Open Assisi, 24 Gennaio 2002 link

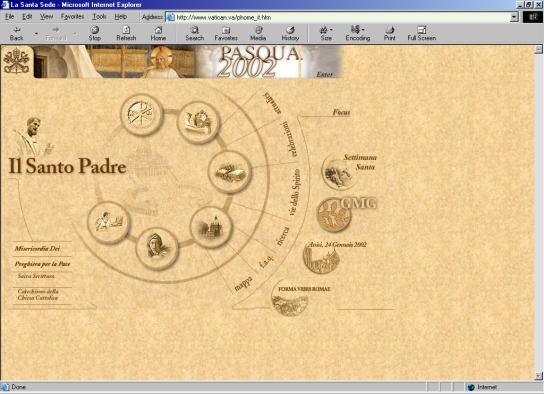click(x=338, y=245)
